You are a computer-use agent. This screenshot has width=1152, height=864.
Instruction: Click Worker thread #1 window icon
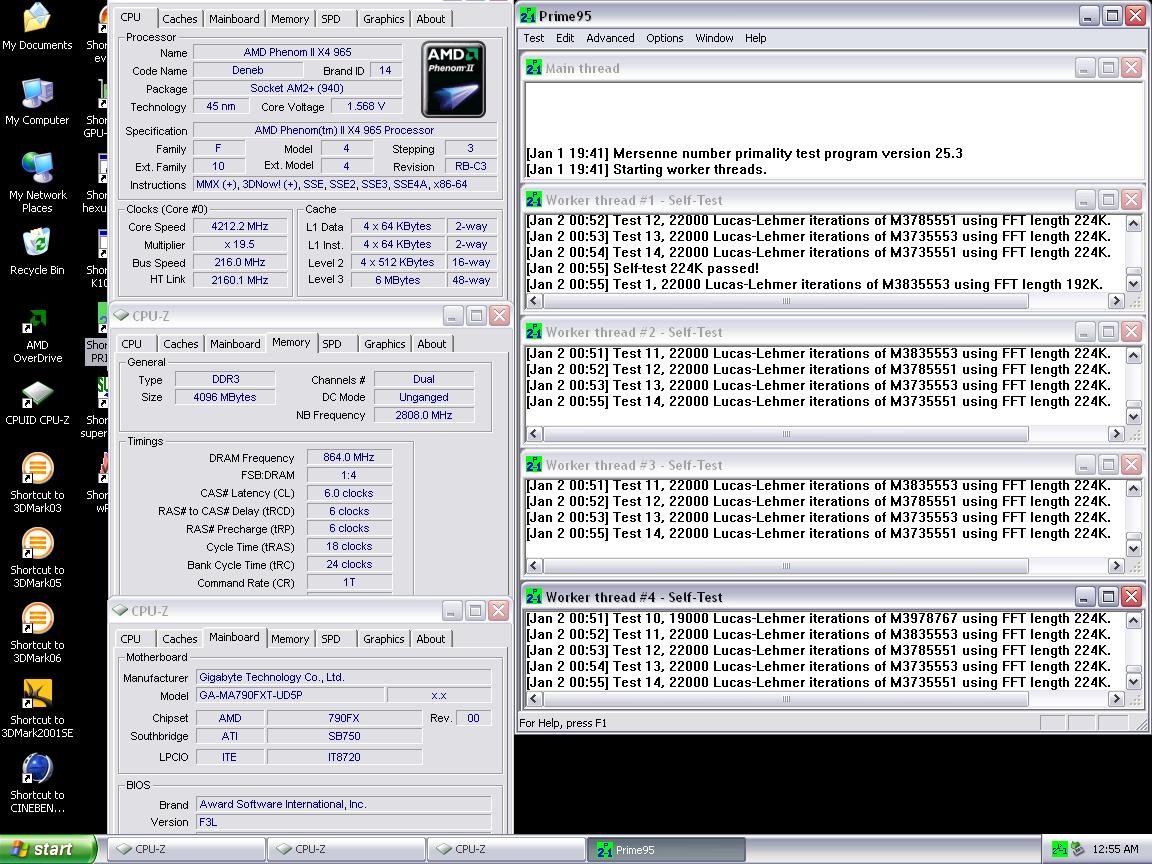pos(534,200)
